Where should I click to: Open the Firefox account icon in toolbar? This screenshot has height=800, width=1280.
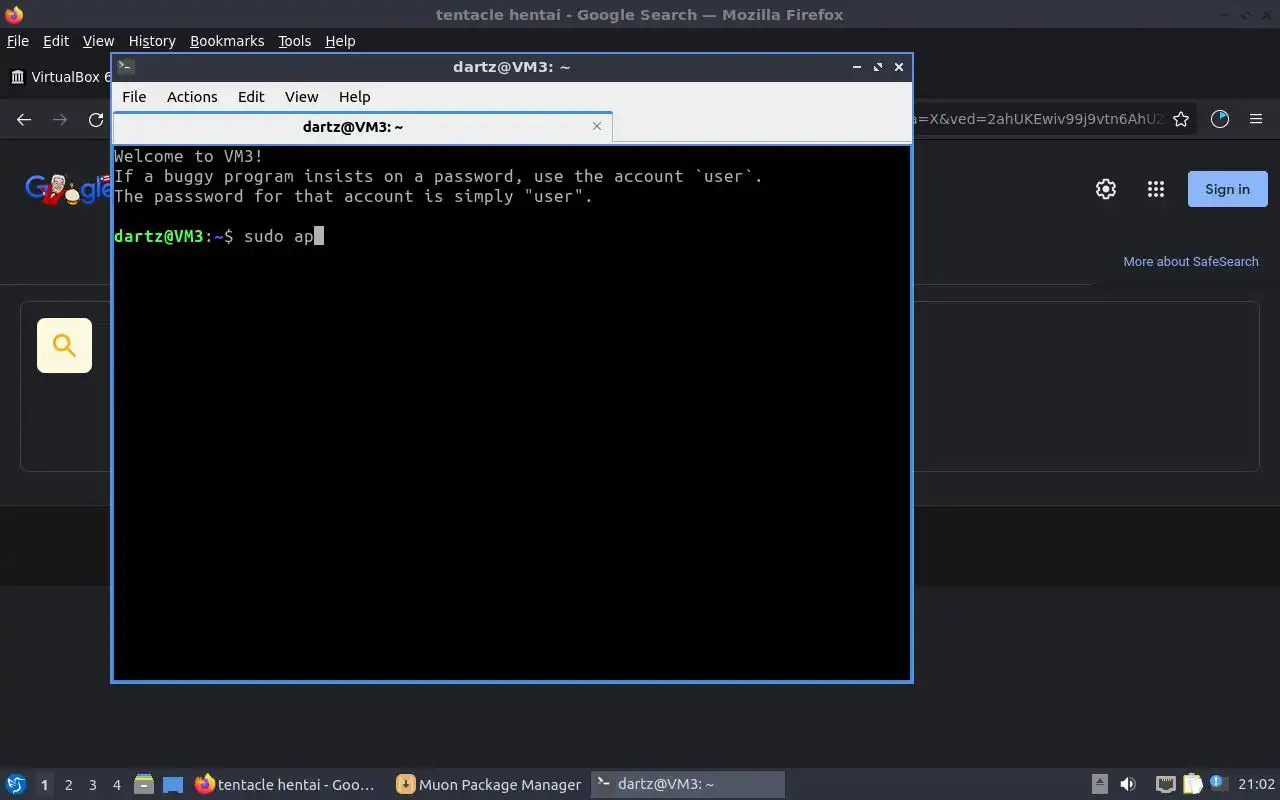pos(1220,119)
